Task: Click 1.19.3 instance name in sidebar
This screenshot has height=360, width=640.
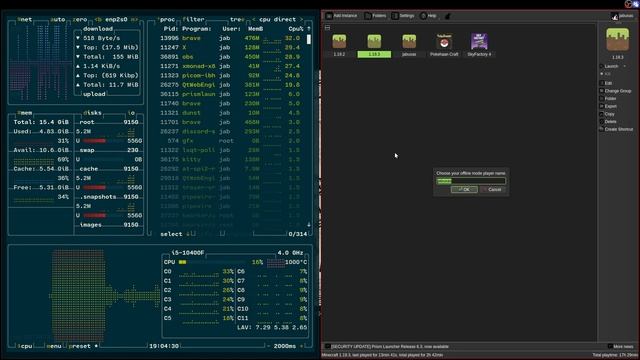Action: (618, 57)
